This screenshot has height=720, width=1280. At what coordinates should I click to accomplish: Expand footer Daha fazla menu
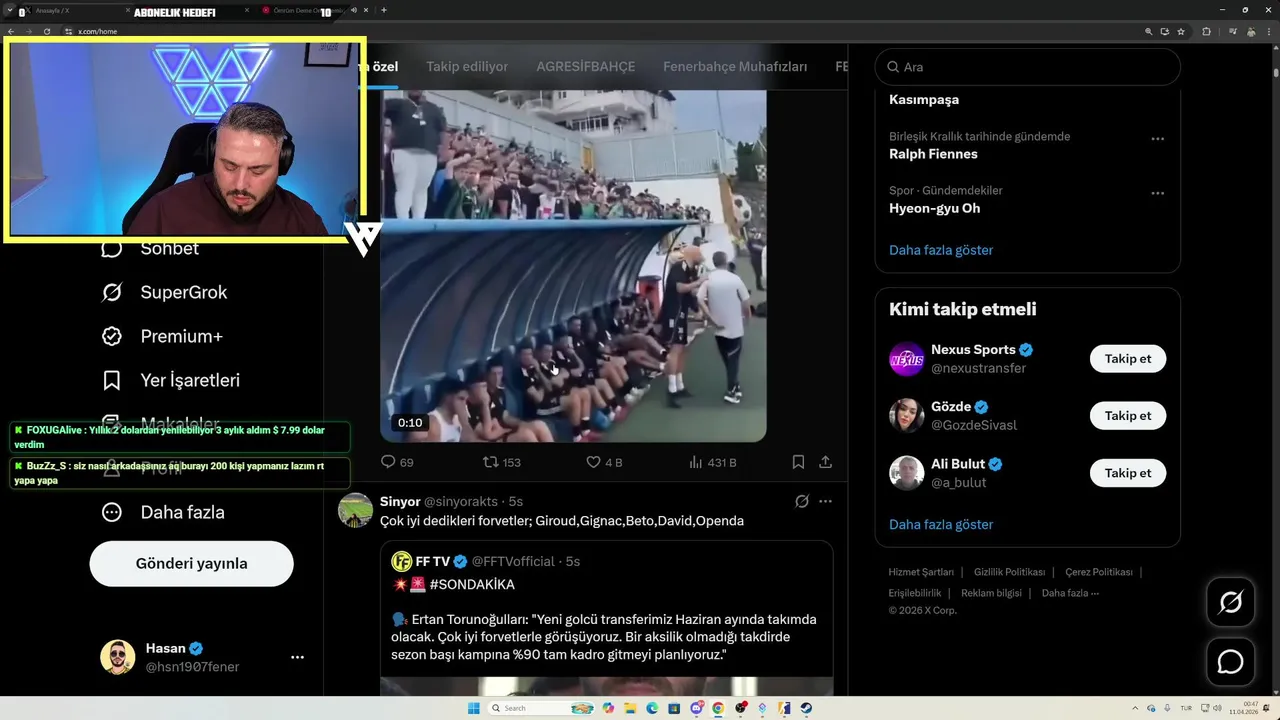point(1070,593)
